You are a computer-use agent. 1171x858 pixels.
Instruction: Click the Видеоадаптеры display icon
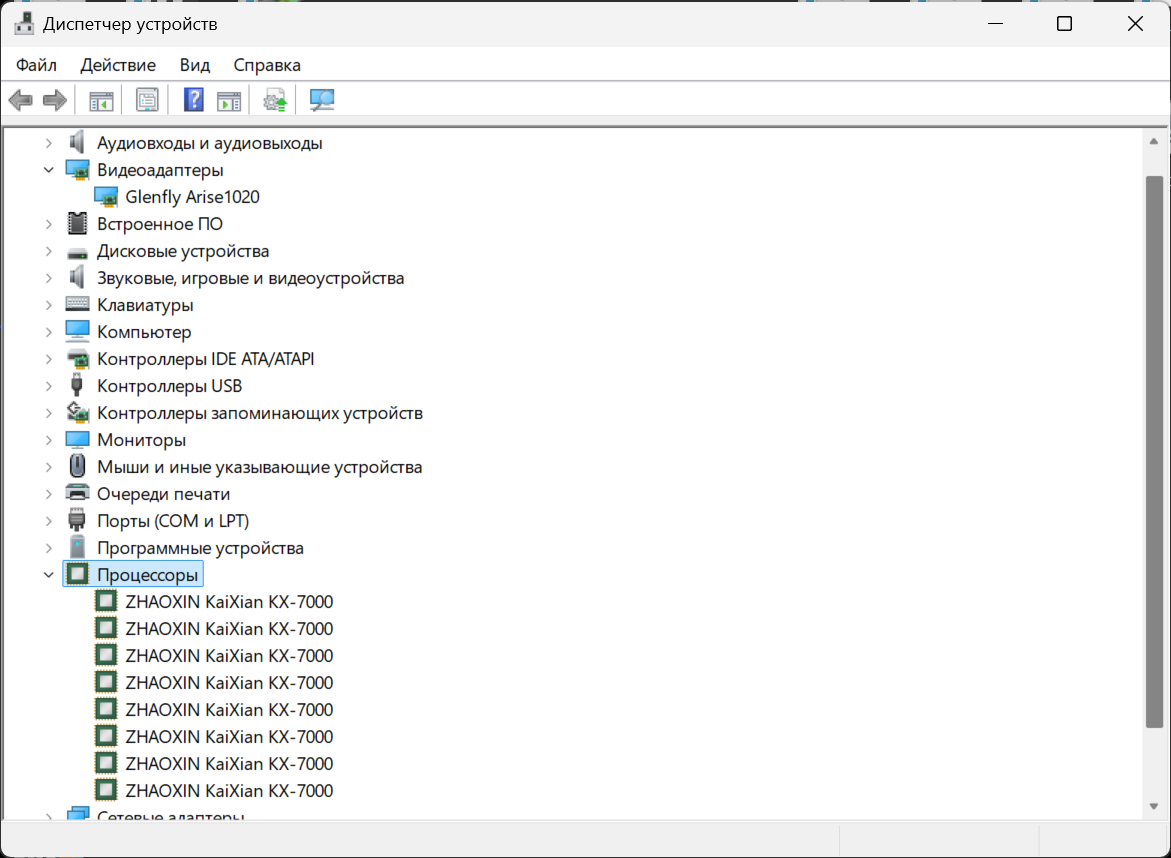click(x=77, y=170)
